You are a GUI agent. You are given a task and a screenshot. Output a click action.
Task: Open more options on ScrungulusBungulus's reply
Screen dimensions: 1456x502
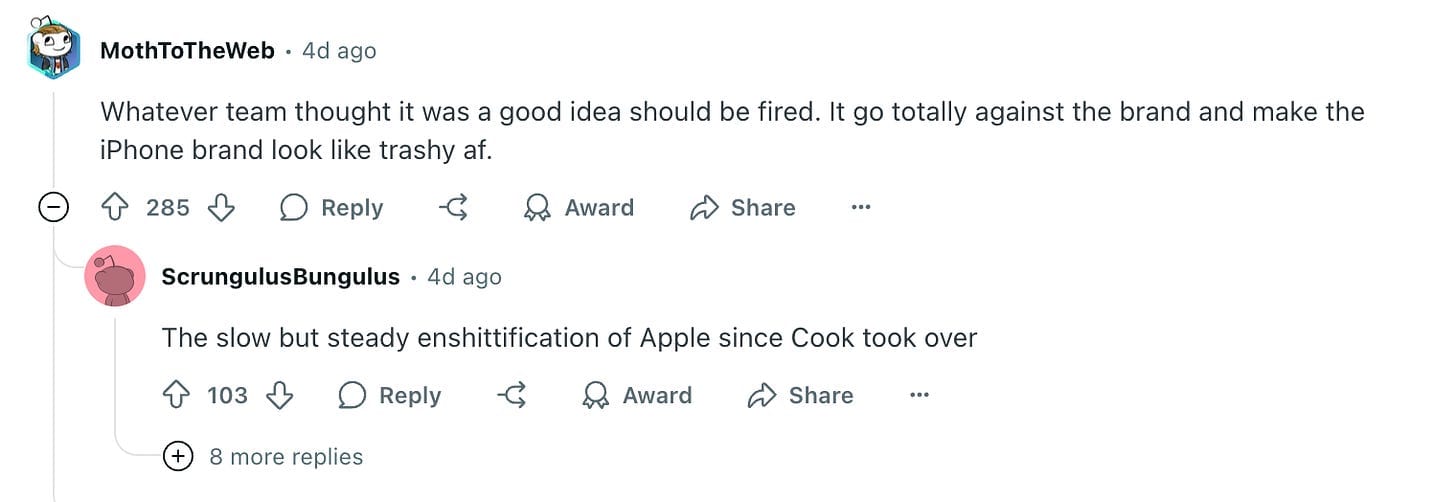pos(919,396)
